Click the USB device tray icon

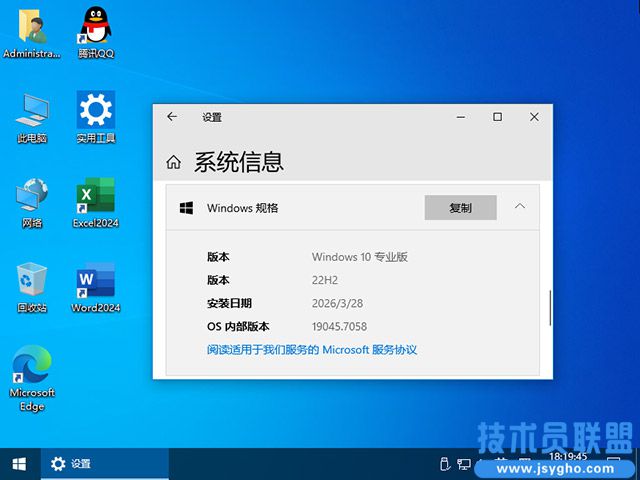coord(444,464)
